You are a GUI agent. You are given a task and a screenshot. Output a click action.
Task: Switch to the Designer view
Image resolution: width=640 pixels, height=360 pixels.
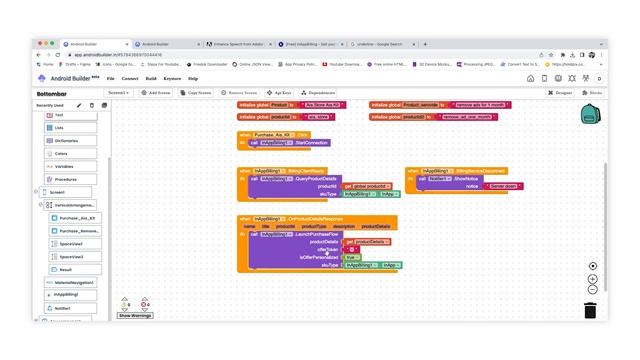560,93
